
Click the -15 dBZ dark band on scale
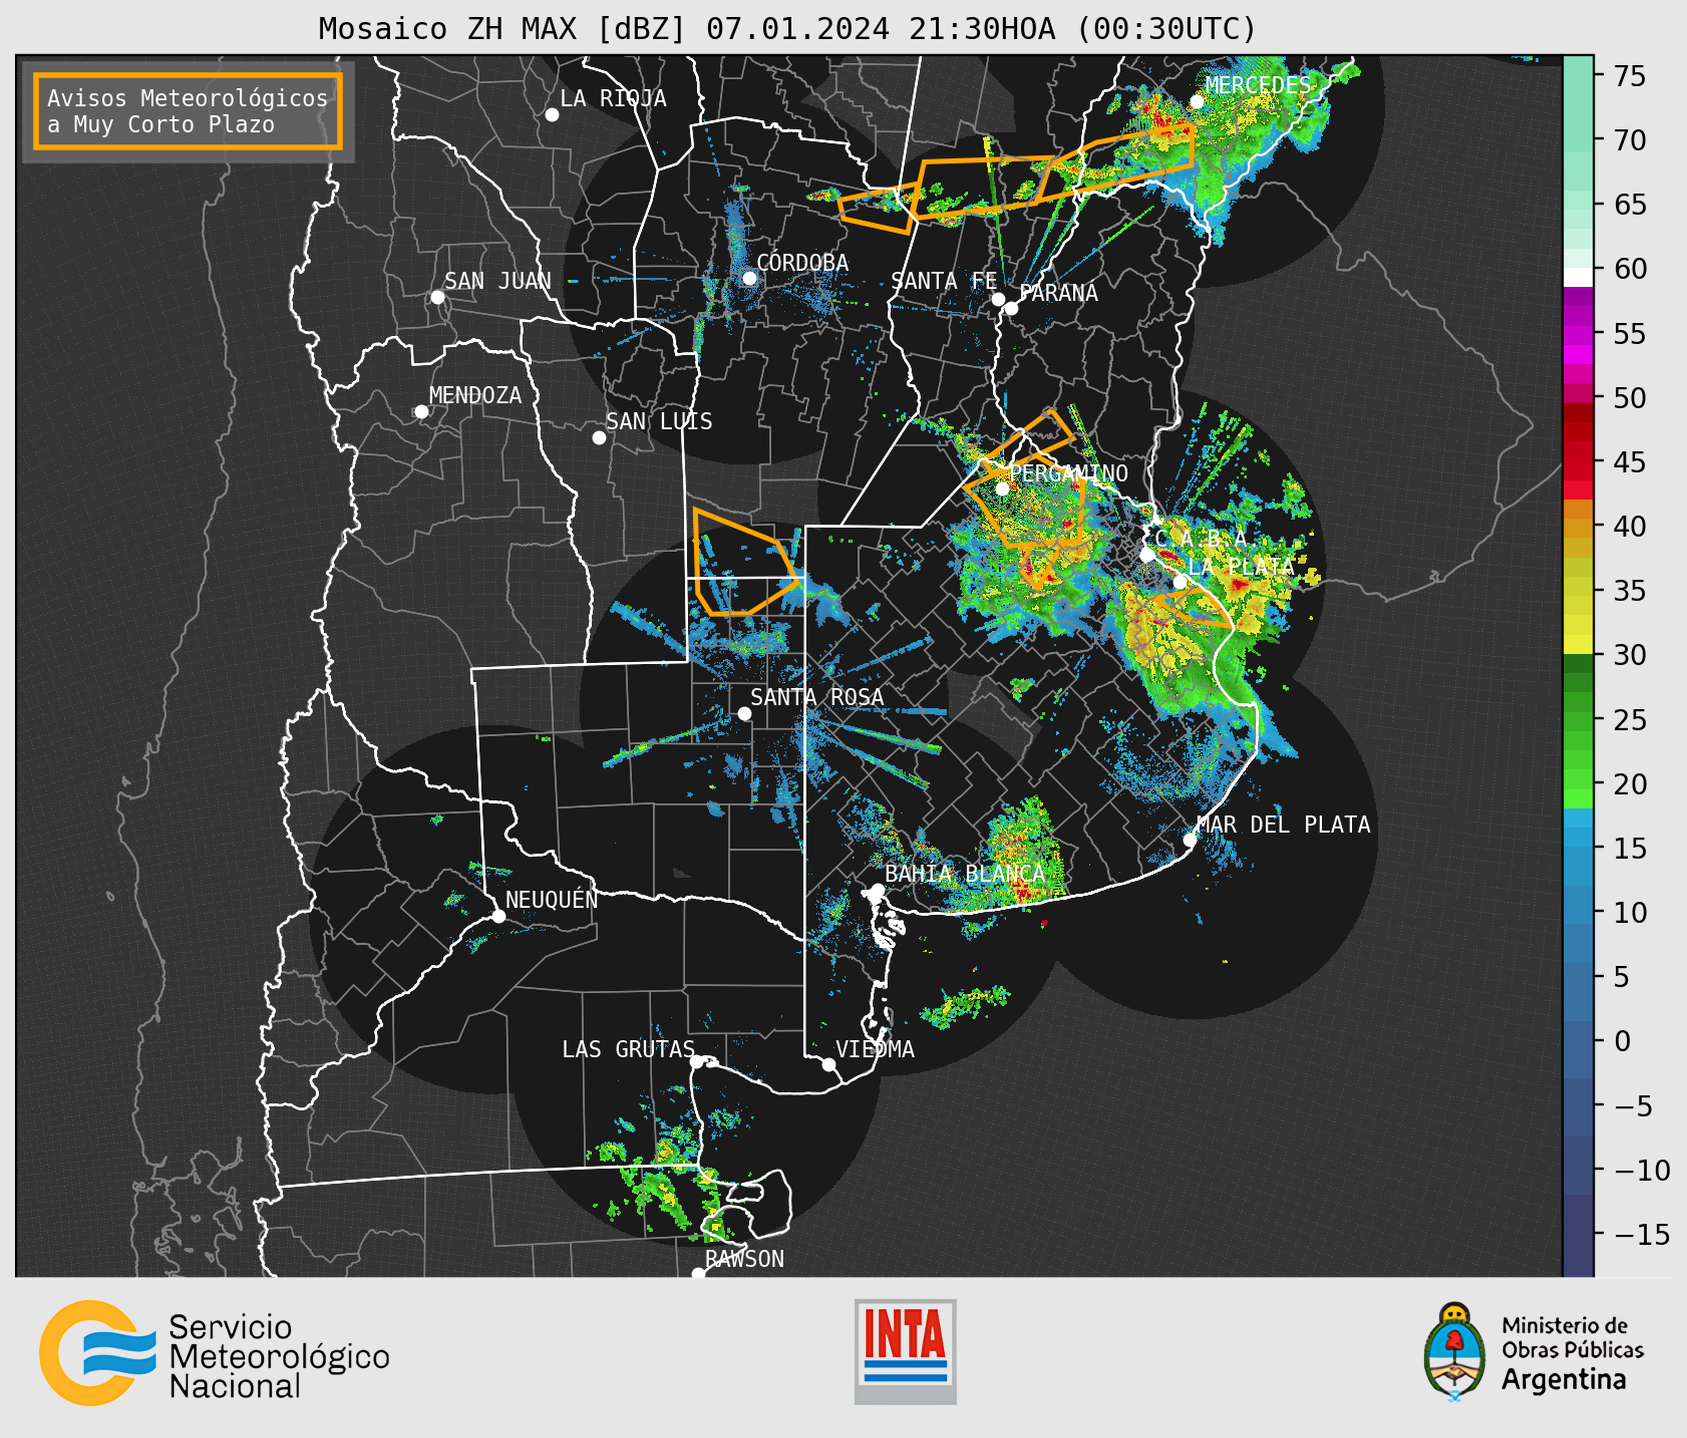pos(1578,1235)
